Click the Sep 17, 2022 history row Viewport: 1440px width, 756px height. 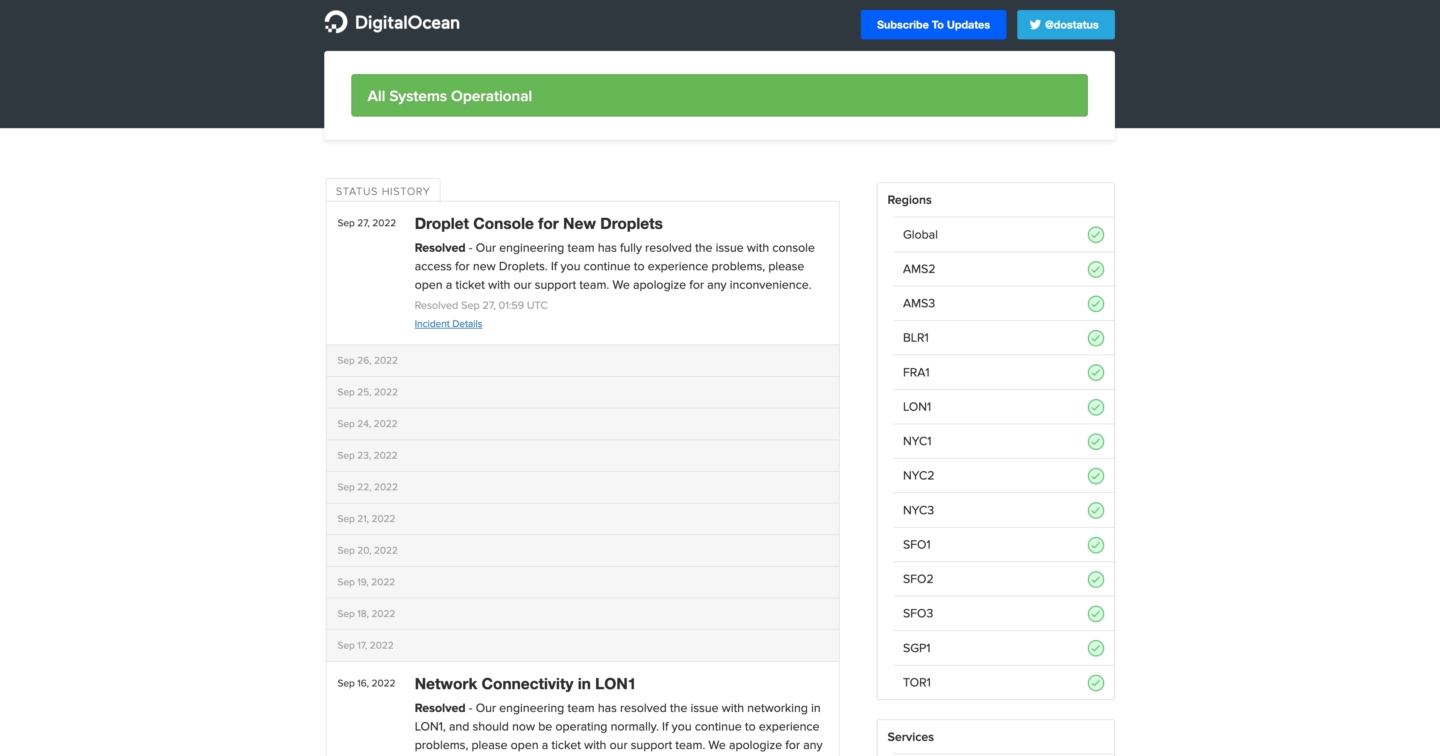583,645
